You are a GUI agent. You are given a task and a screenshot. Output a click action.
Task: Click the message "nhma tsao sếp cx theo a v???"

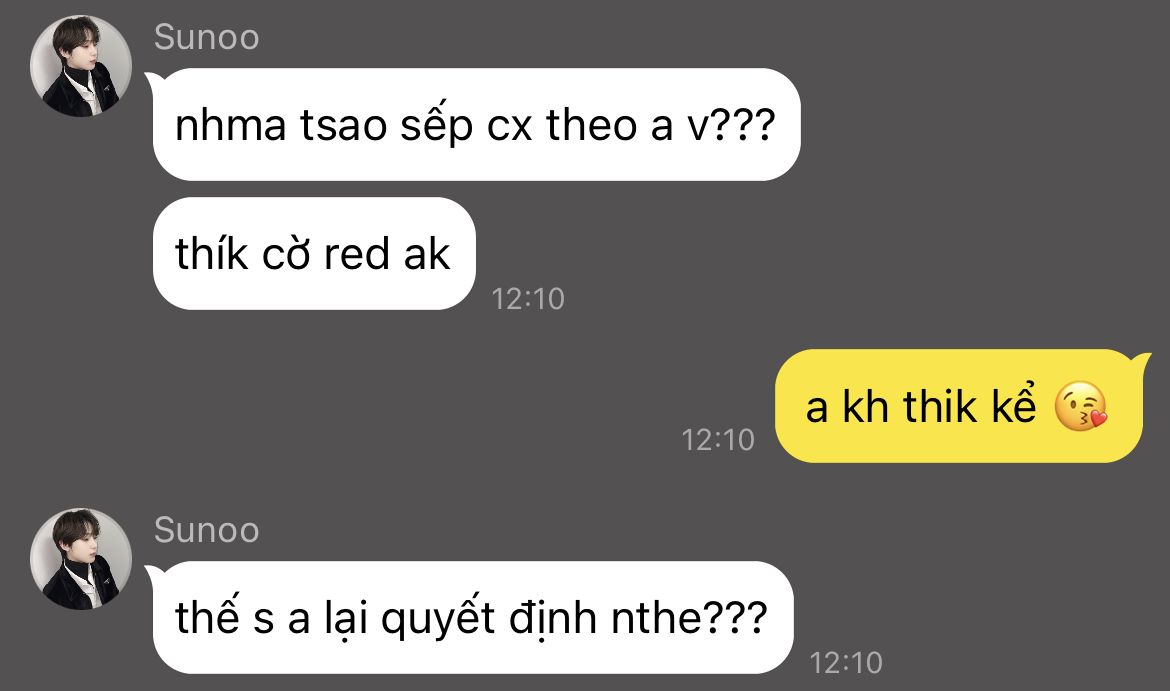click(x=476, y=125)
